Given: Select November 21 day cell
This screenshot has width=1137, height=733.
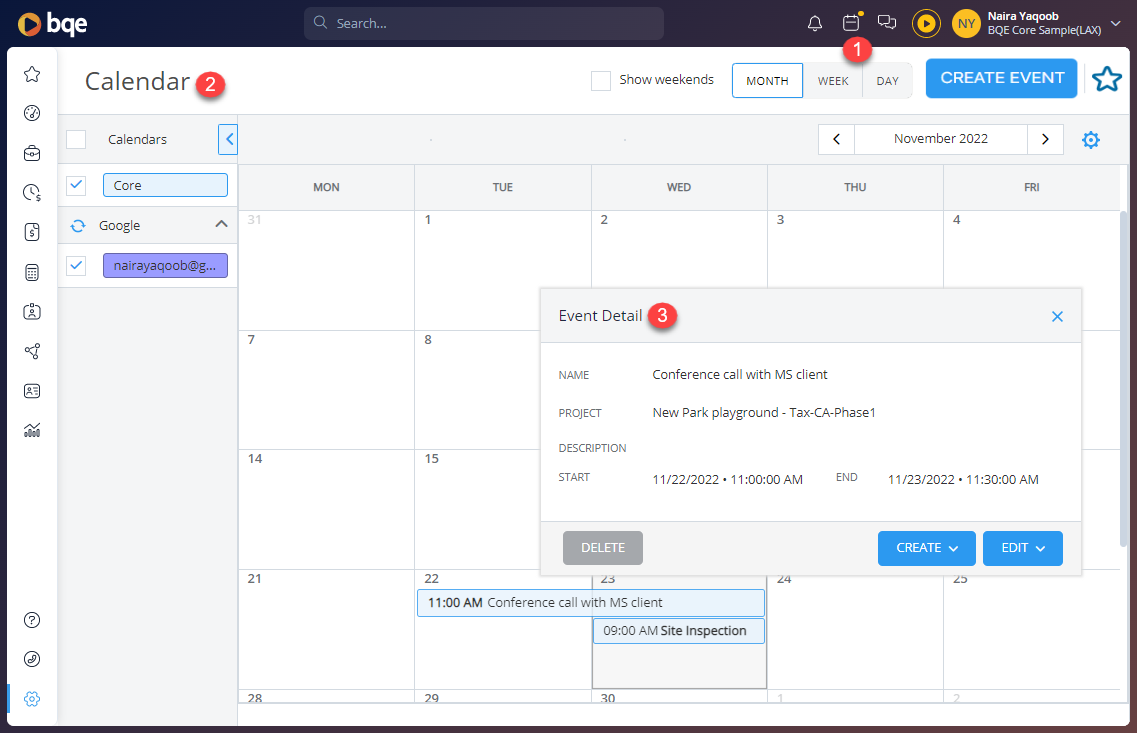Looking at the screenshot, I should (326, 629).
